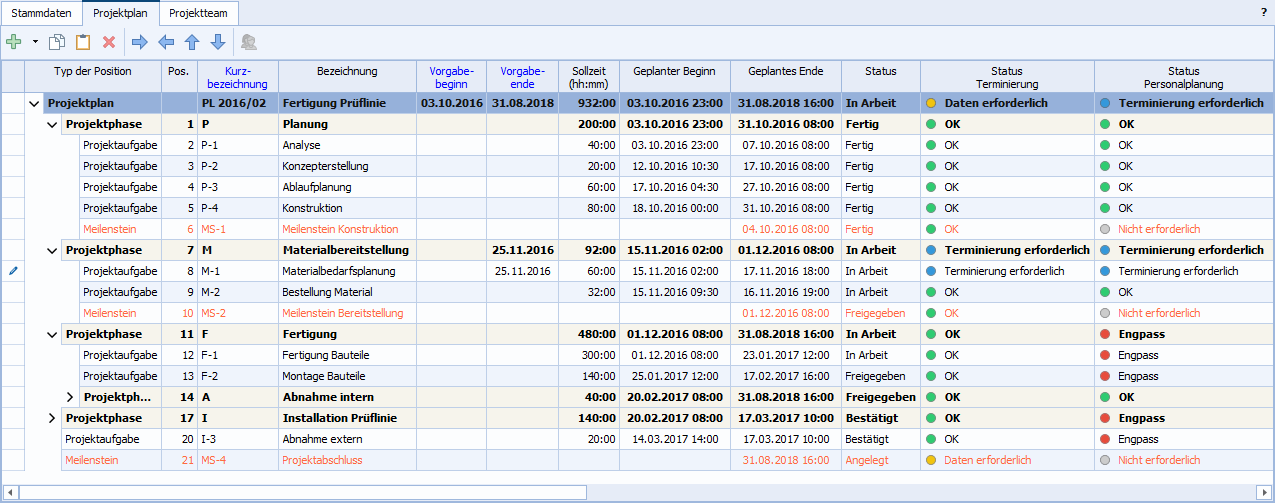Image resolution: width=1275 pixels, height=503 pixels.
Task: Click the blue up arrow move icon
Action: point(192,42)
